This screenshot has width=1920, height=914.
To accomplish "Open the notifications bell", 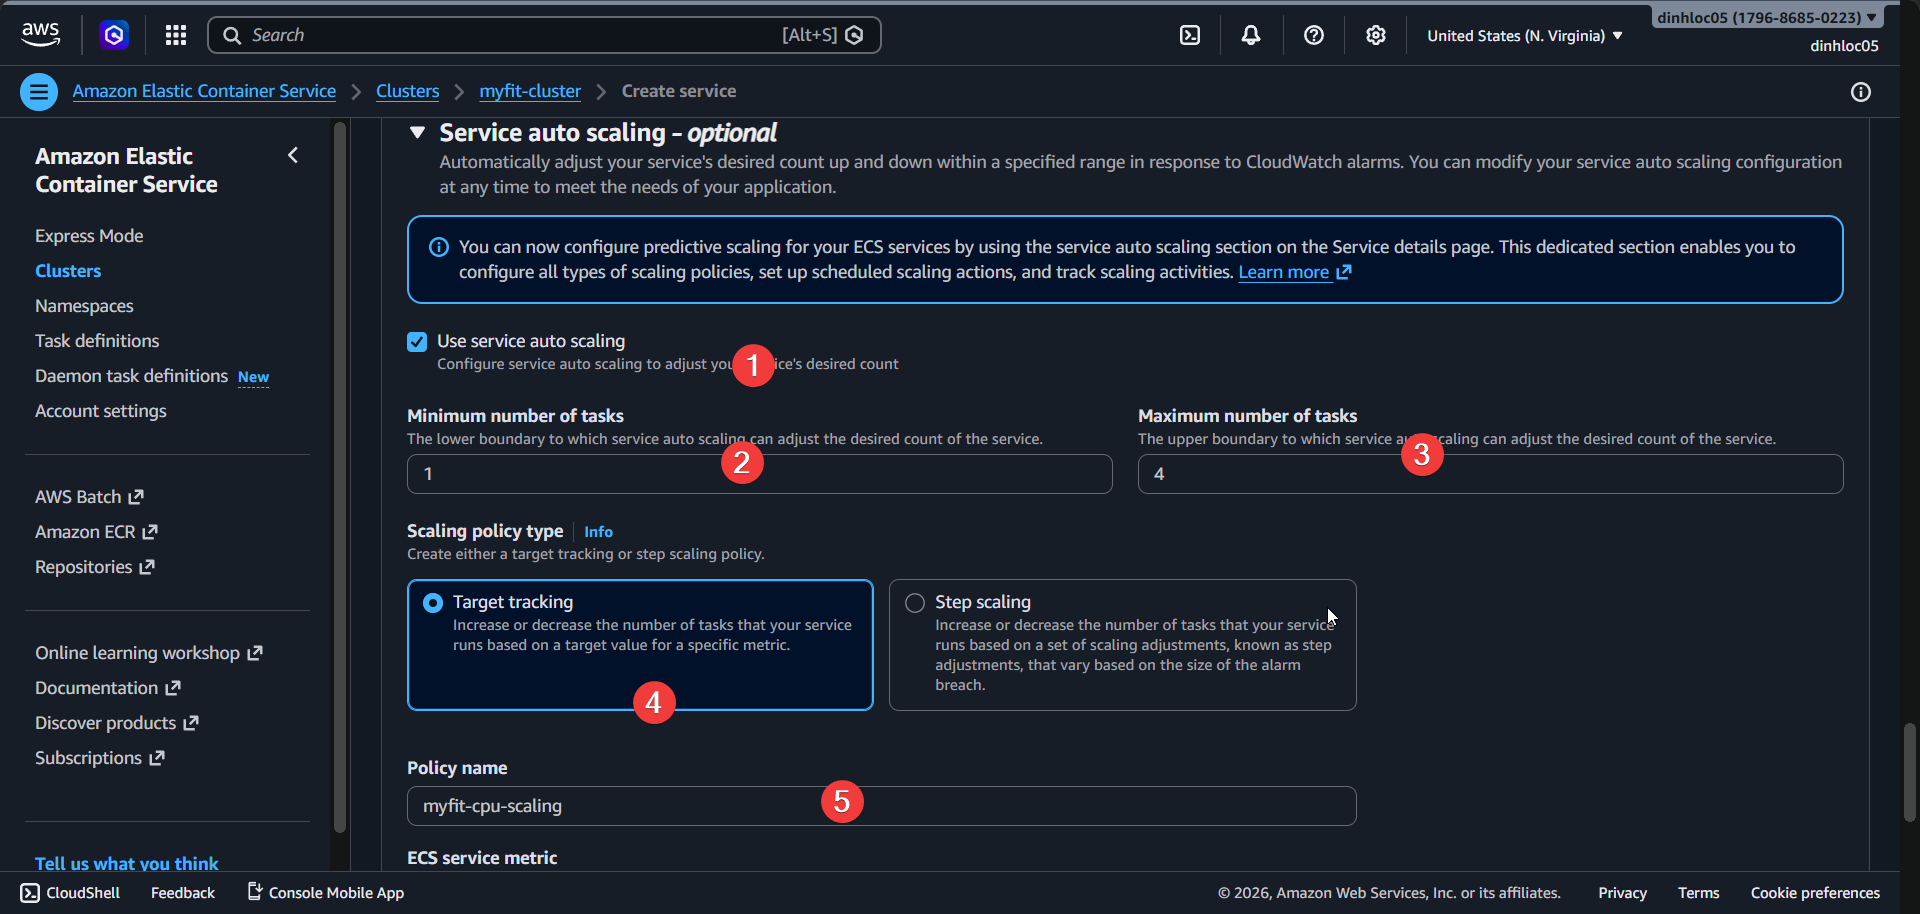I will [1250, 34].
